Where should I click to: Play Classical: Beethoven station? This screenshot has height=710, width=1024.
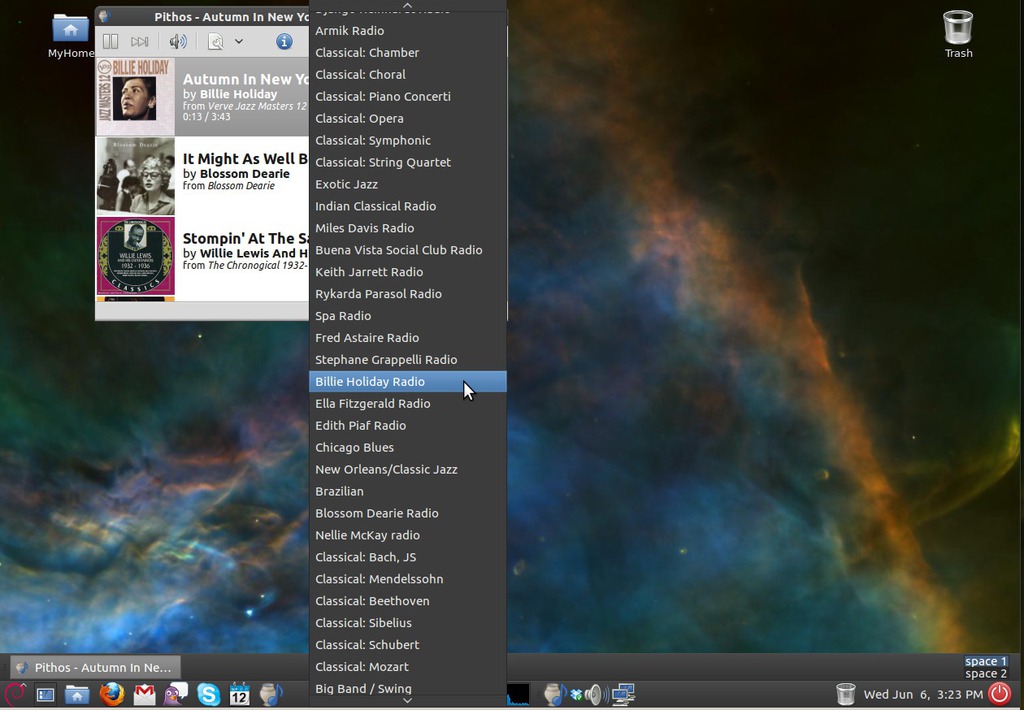click(x=408, y=602)
